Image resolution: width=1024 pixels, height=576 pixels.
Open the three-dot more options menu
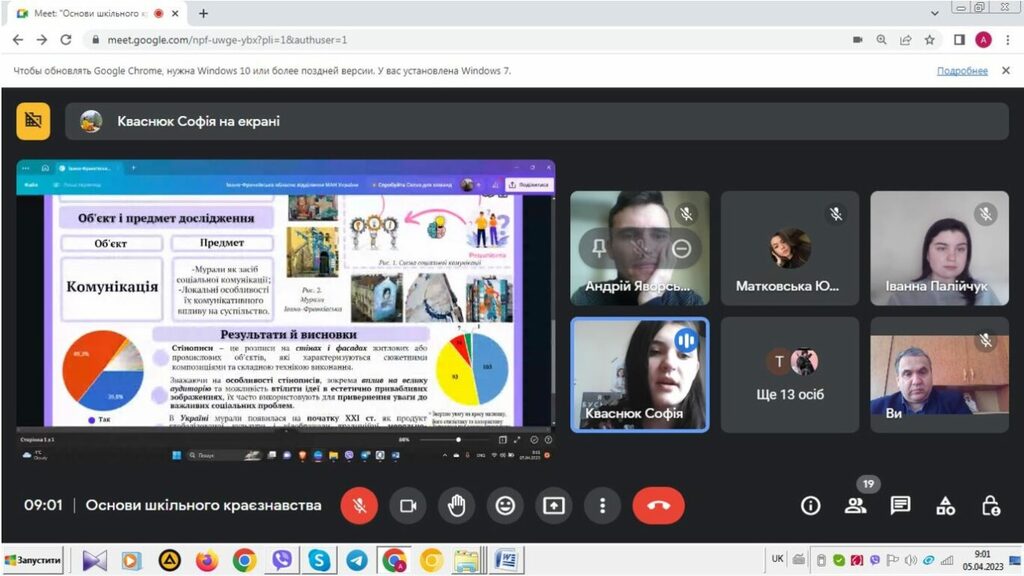(602, 506)
